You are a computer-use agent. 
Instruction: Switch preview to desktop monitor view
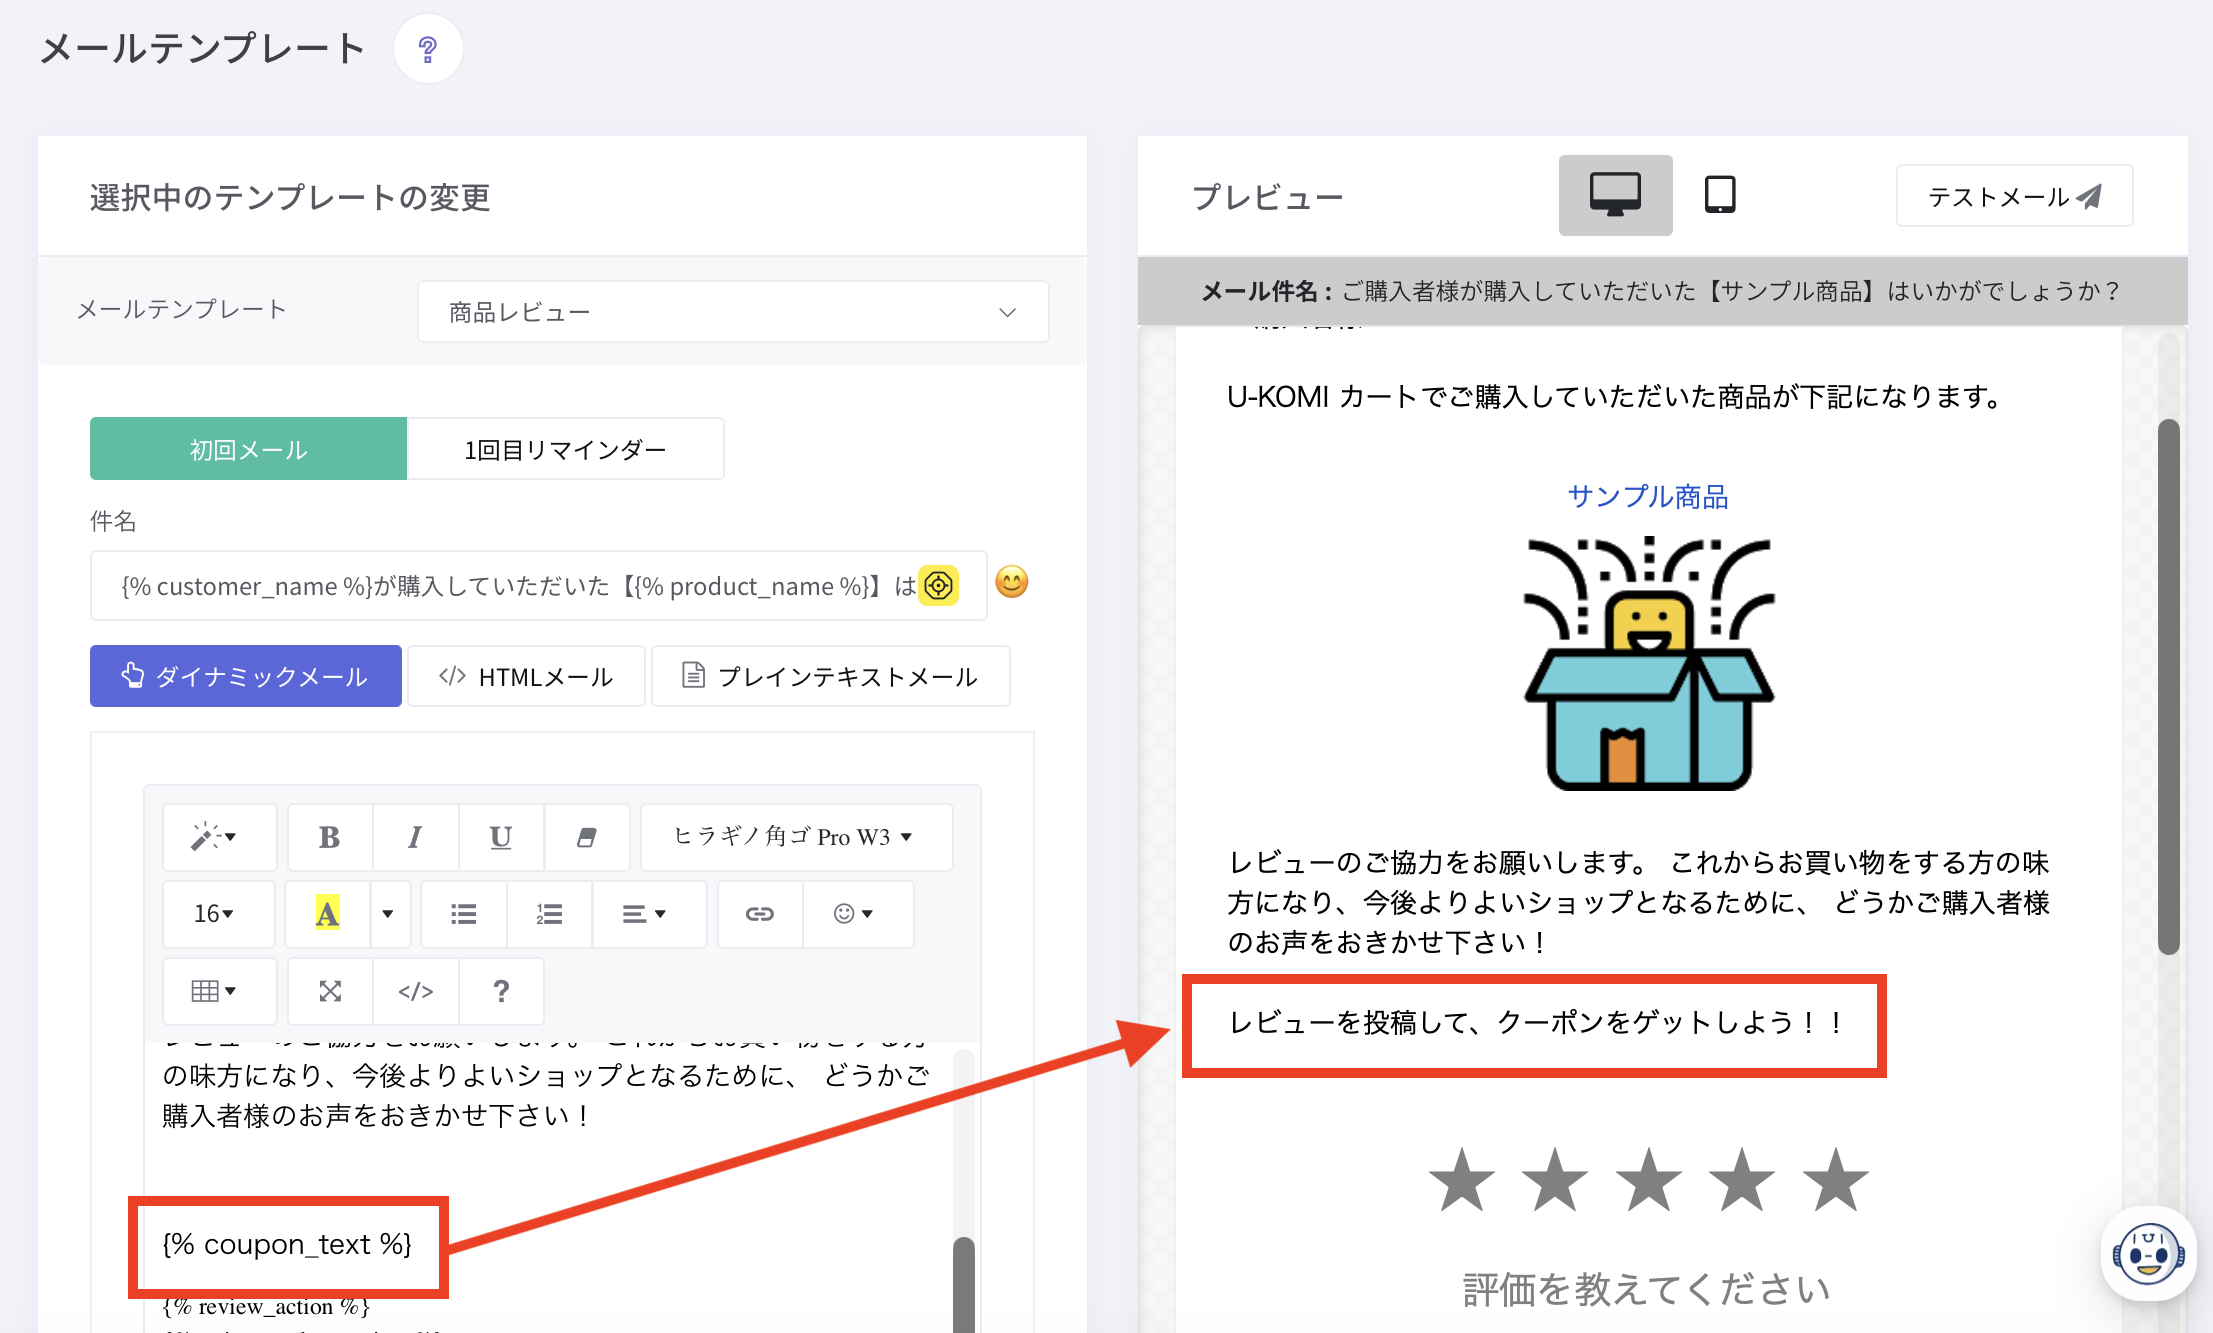click(x=1615, y=195)
